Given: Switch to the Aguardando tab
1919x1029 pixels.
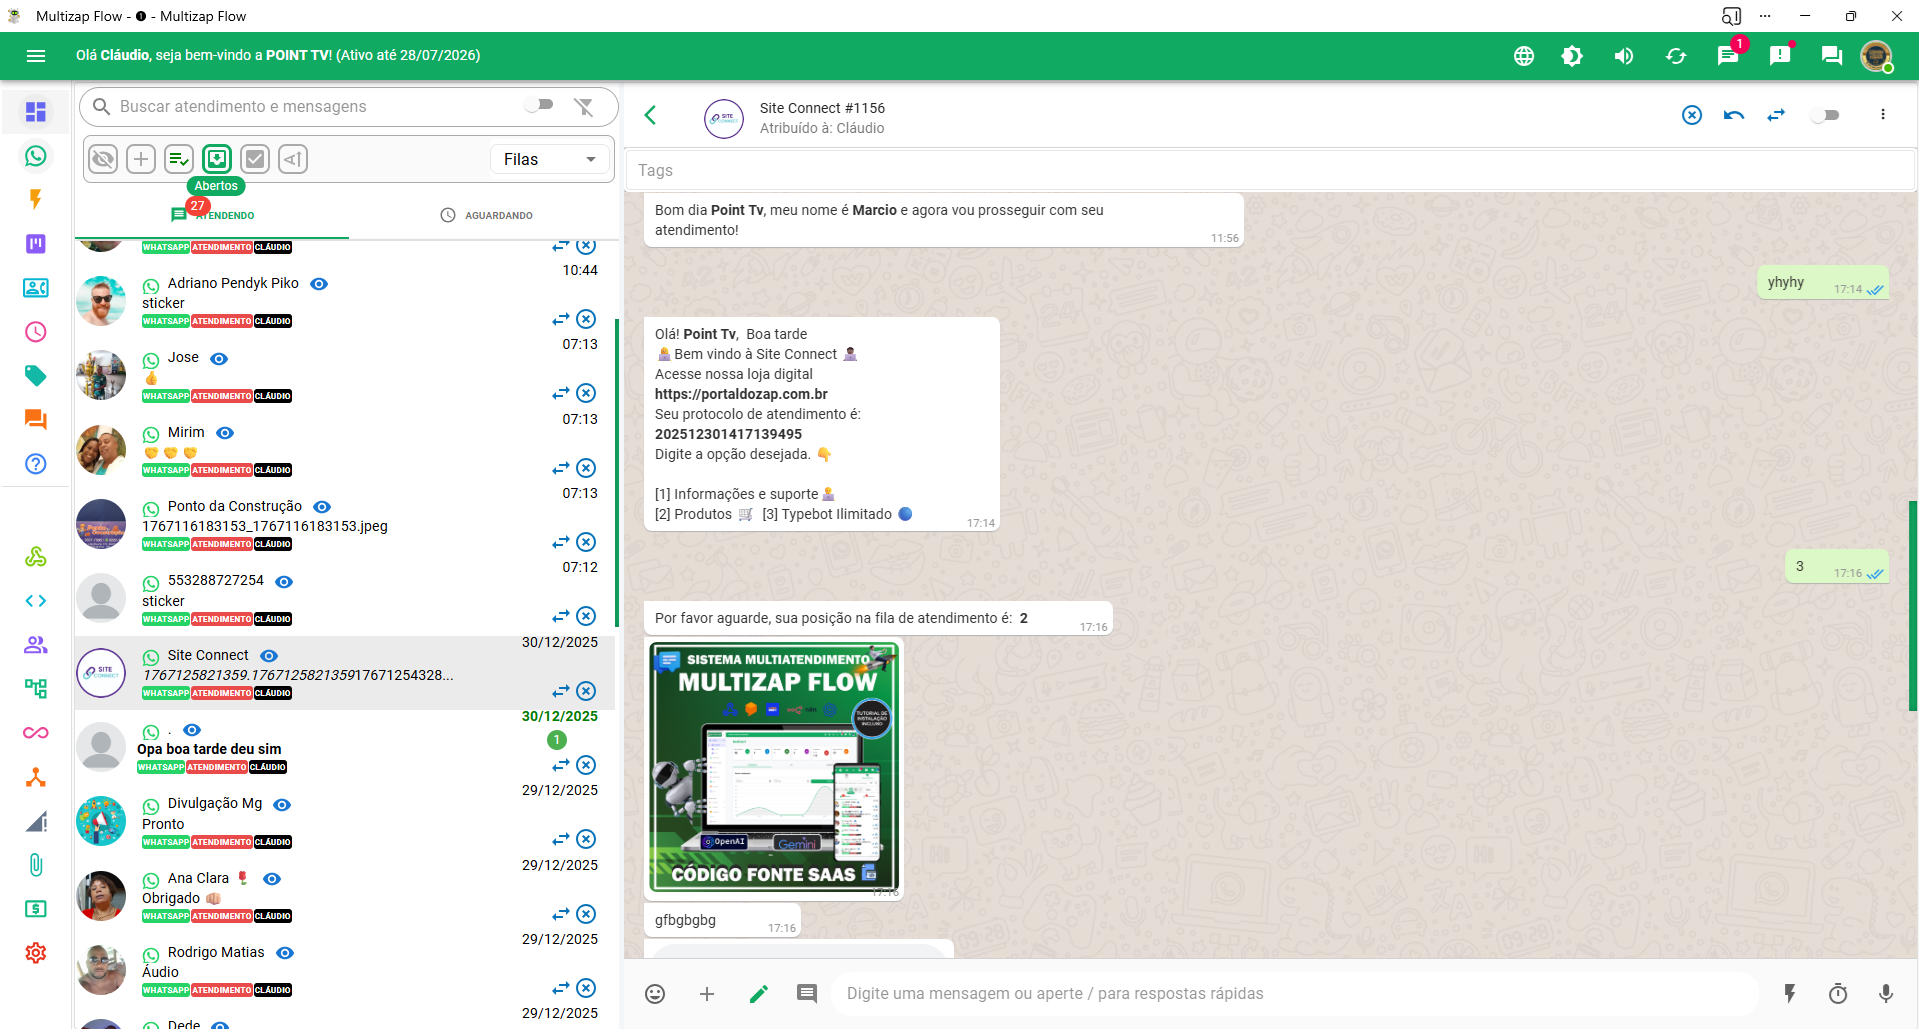Looking at the screenshot, I should 486,215.
